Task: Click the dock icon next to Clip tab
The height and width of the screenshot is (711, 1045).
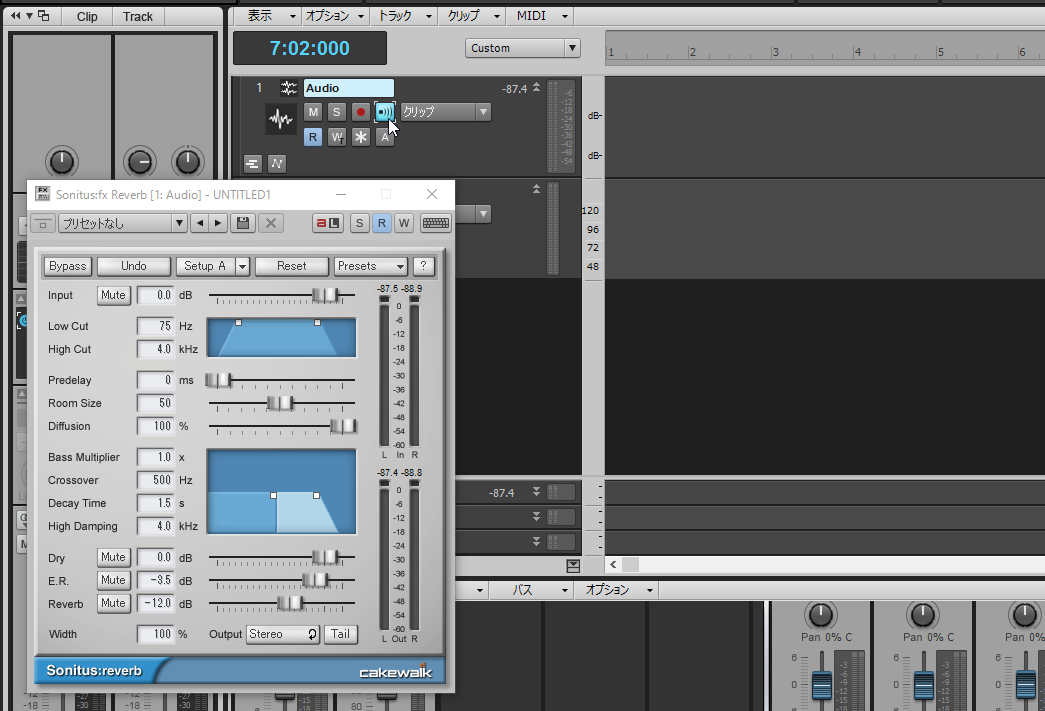Action: tap(44, 15)
